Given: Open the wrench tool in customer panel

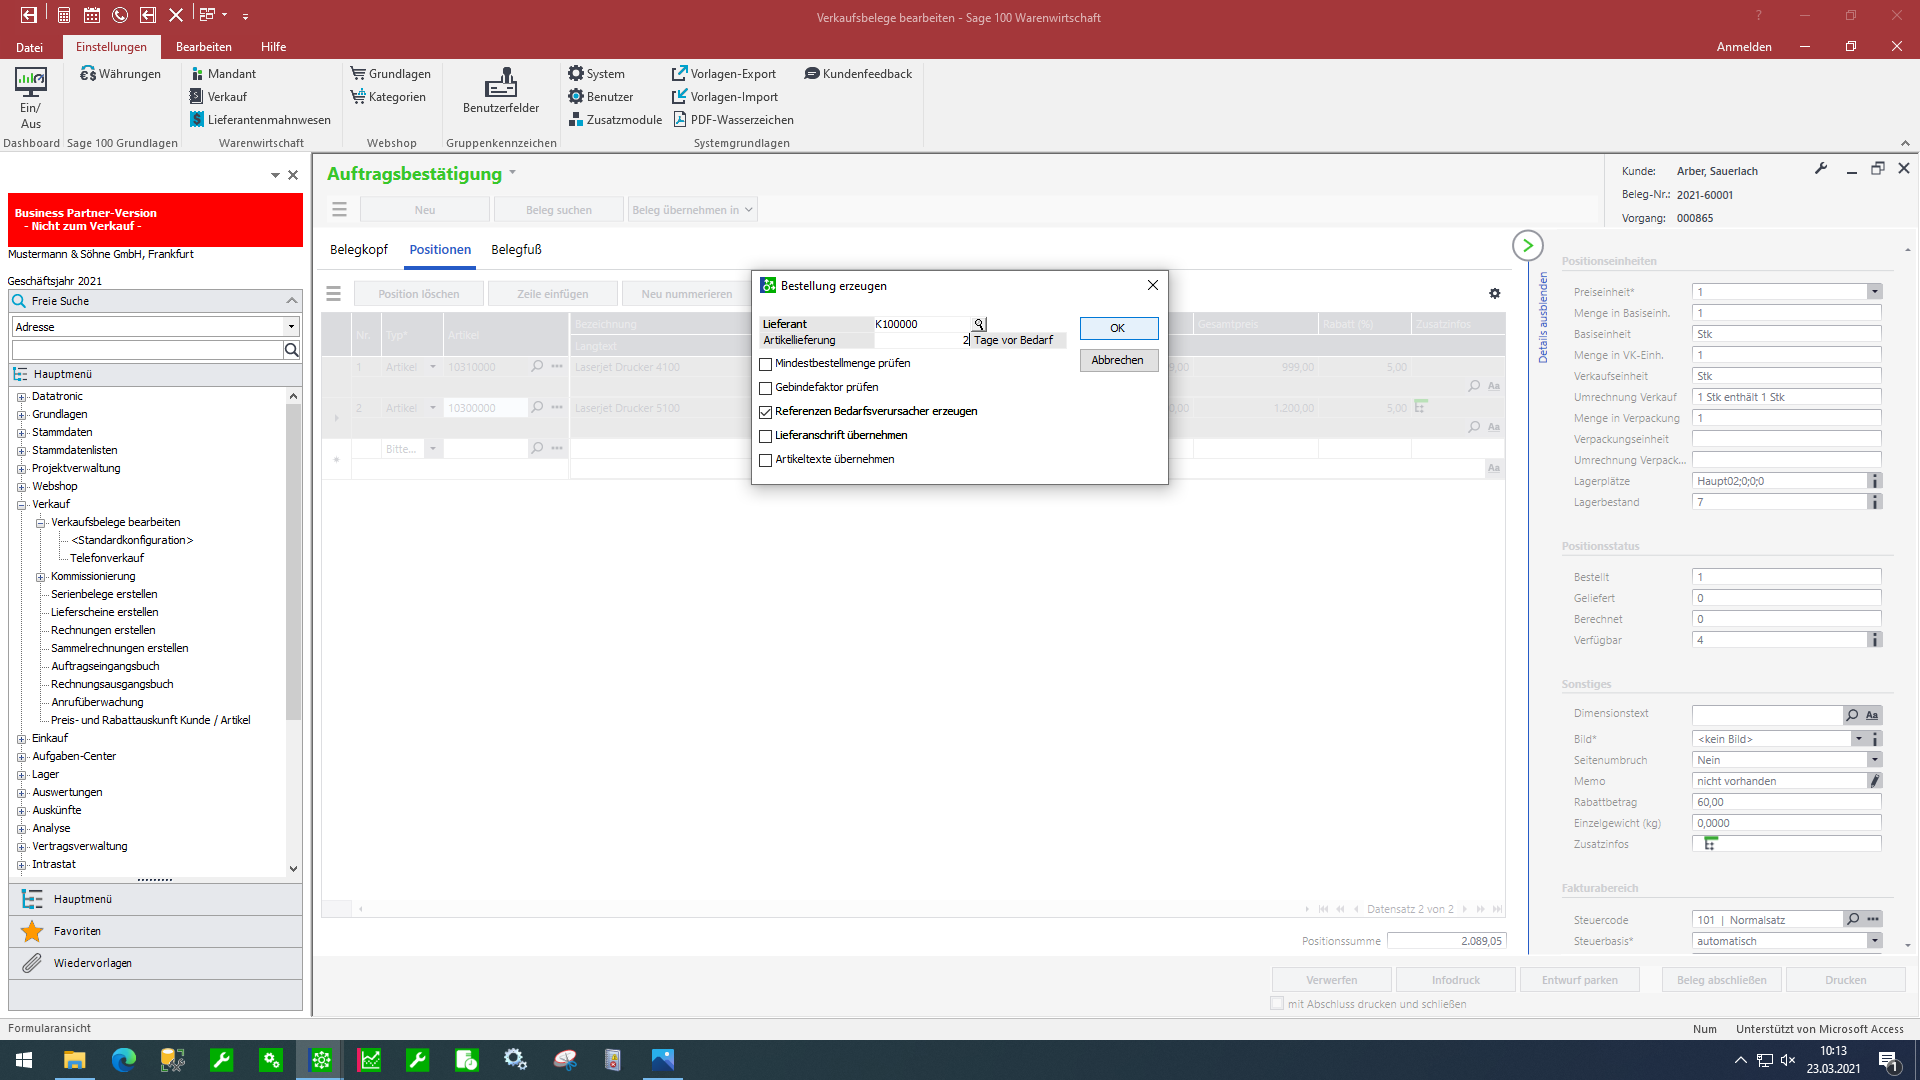Looking at the screenshot, I should click(1821, 169).
